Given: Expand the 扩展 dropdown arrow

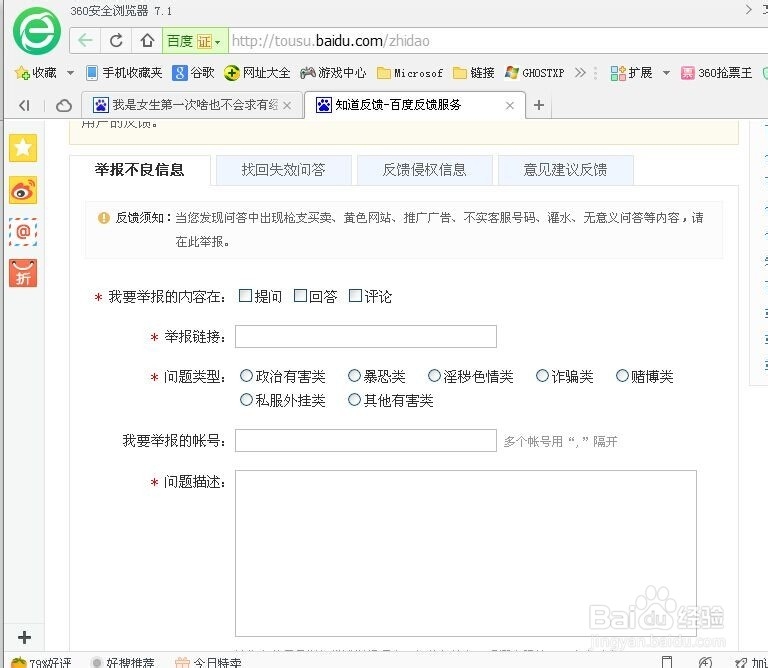Looking at the screenshot, I should pyautogui.click(x=666, y=73).
